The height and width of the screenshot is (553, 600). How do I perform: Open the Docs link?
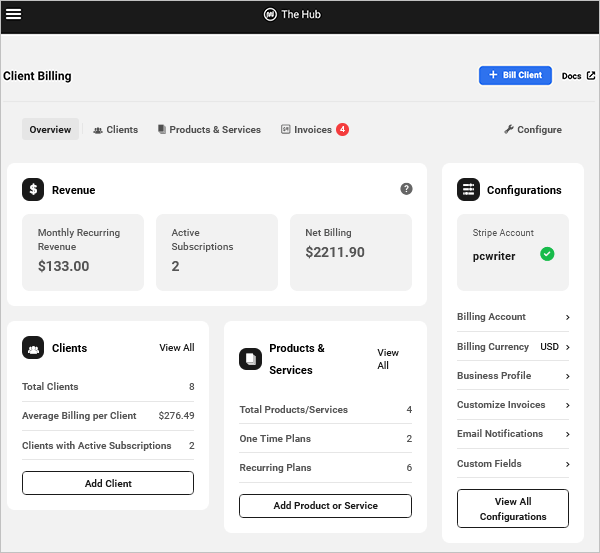pyautogui.click(x=578, y=76)
